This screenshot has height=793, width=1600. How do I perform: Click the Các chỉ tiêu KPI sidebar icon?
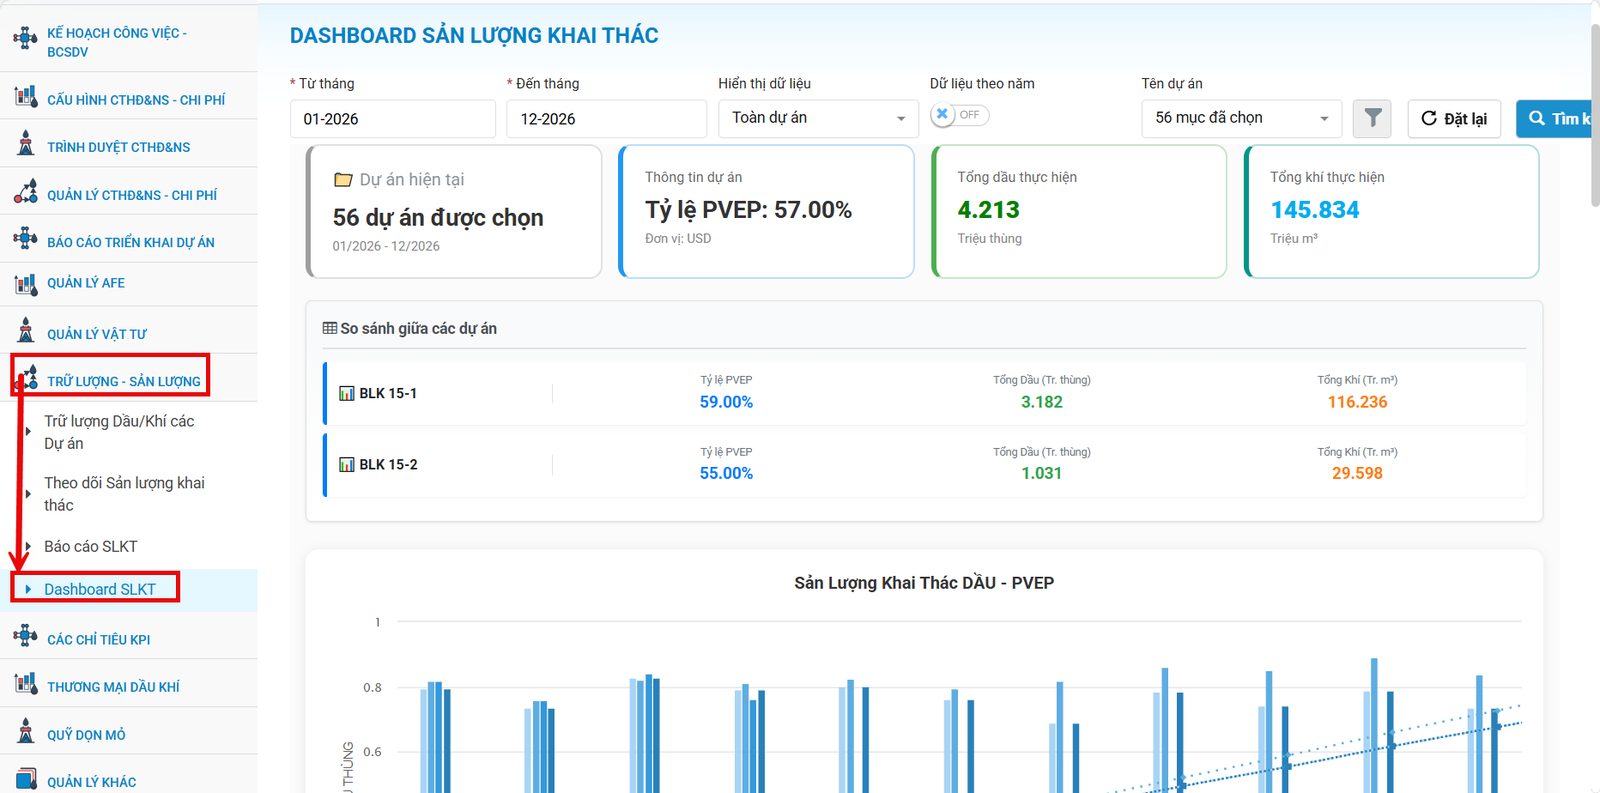click(25, 636)
